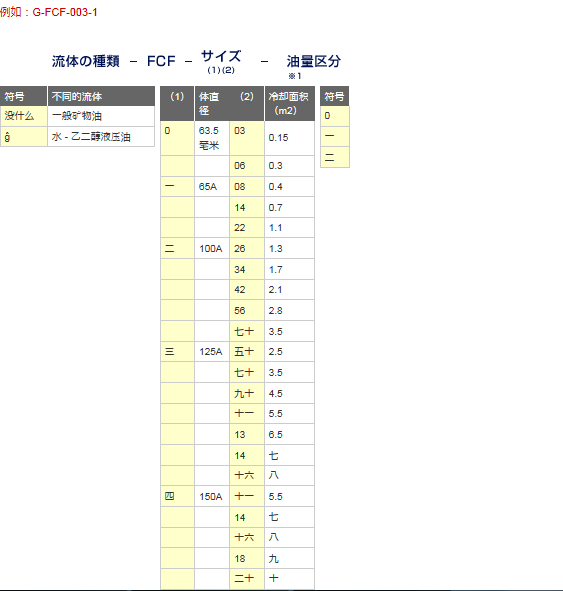The image size is (563, 591).
Task: Select oil quantity symbol 0 cell
Action: 335,116
